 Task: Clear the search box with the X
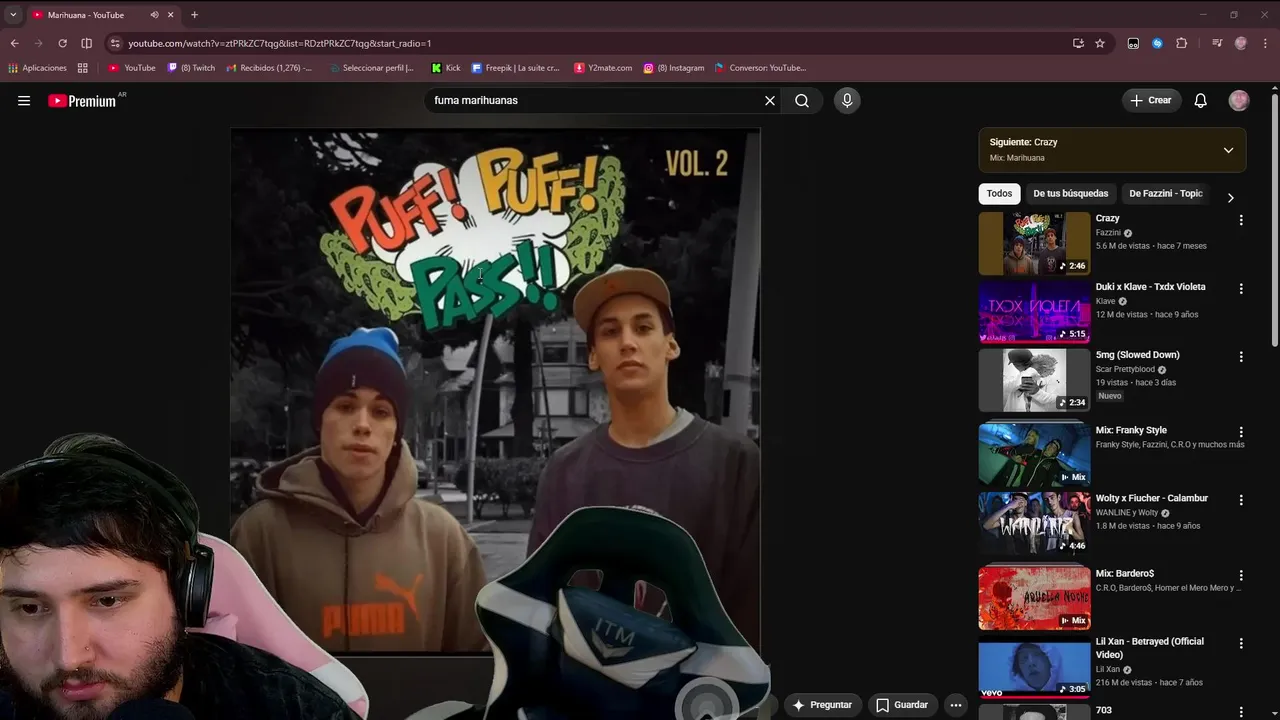click(x=770, y=100)
